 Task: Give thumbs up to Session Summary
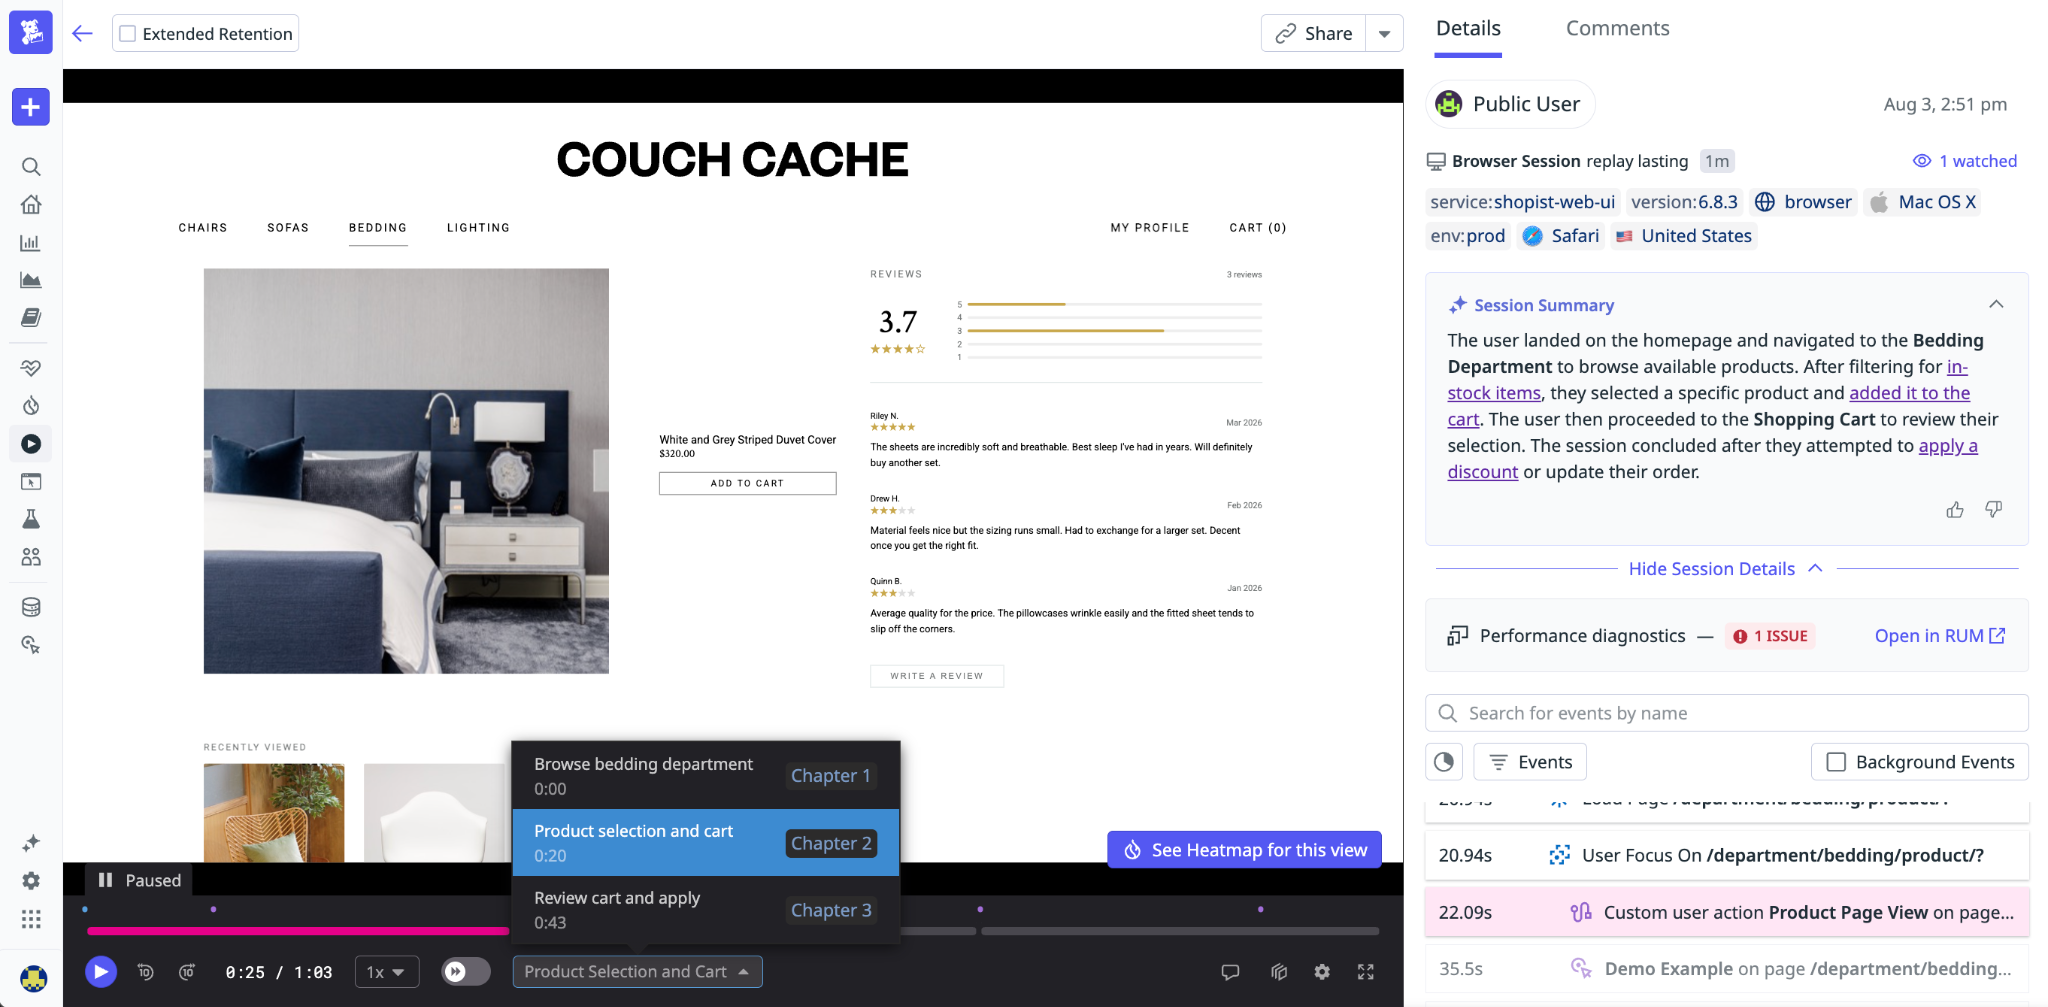click(1955, 510)
